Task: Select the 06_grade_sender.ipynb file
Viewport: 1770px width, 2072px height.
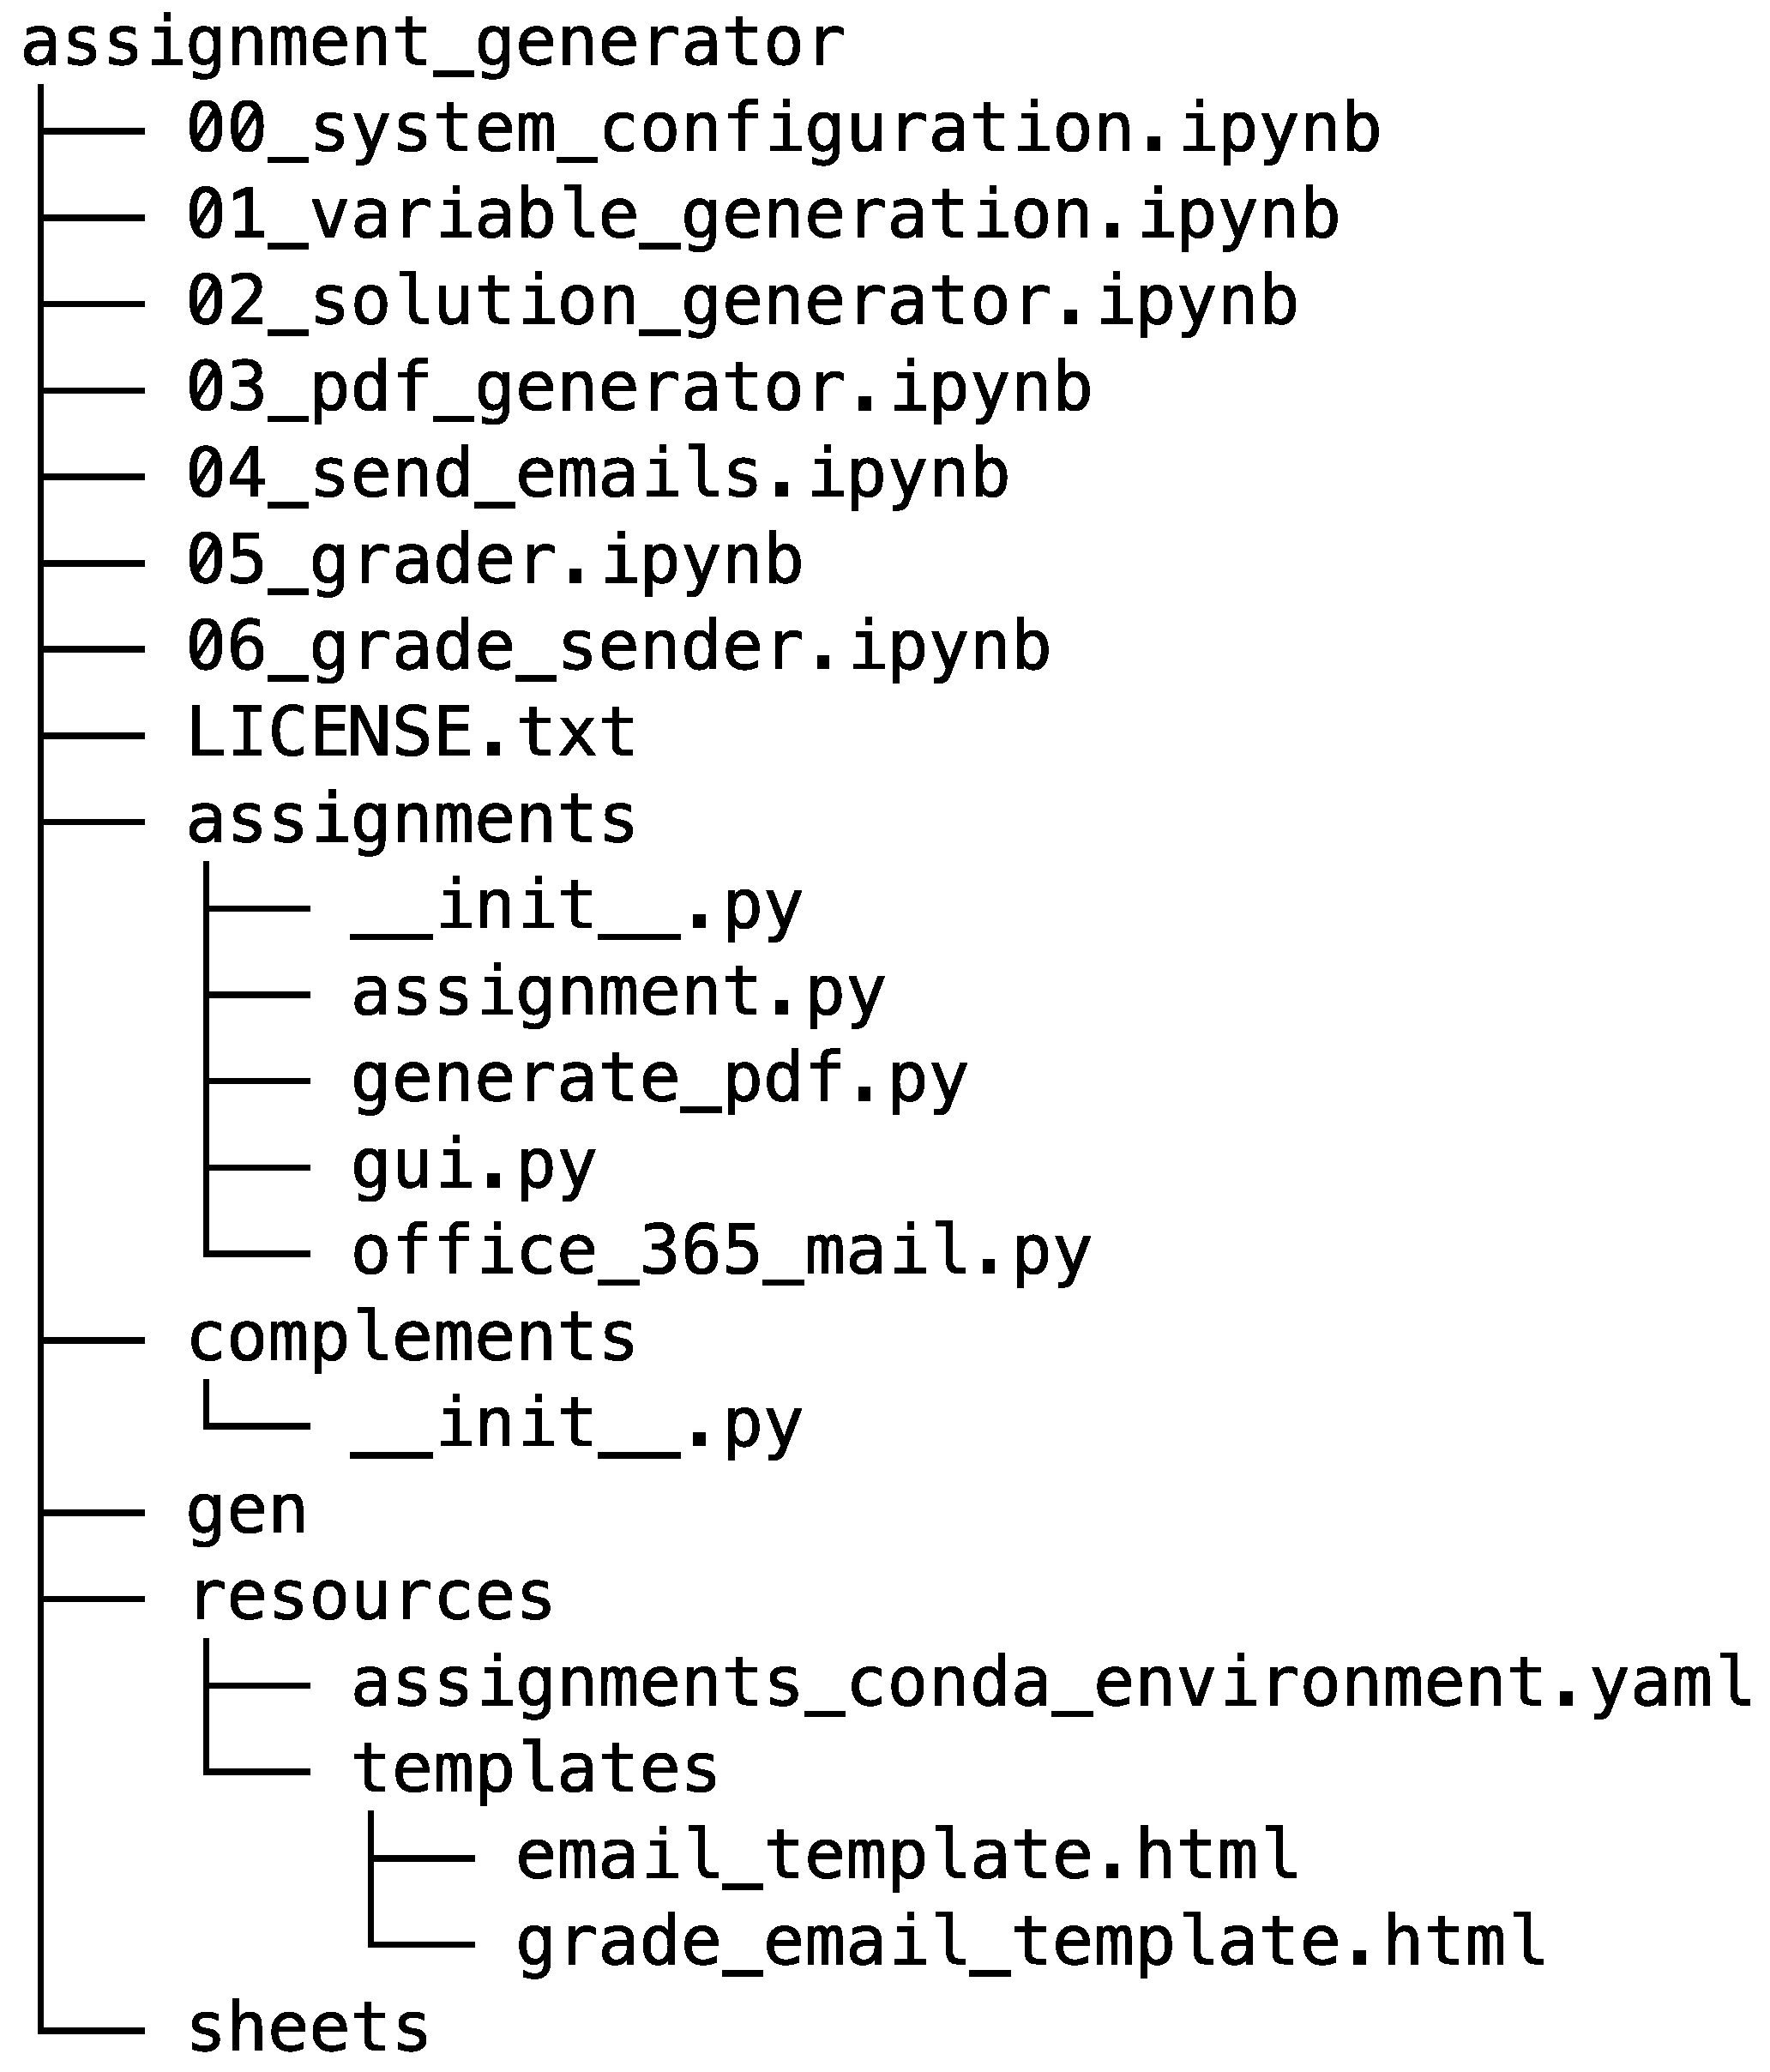Action: [618, 646]
